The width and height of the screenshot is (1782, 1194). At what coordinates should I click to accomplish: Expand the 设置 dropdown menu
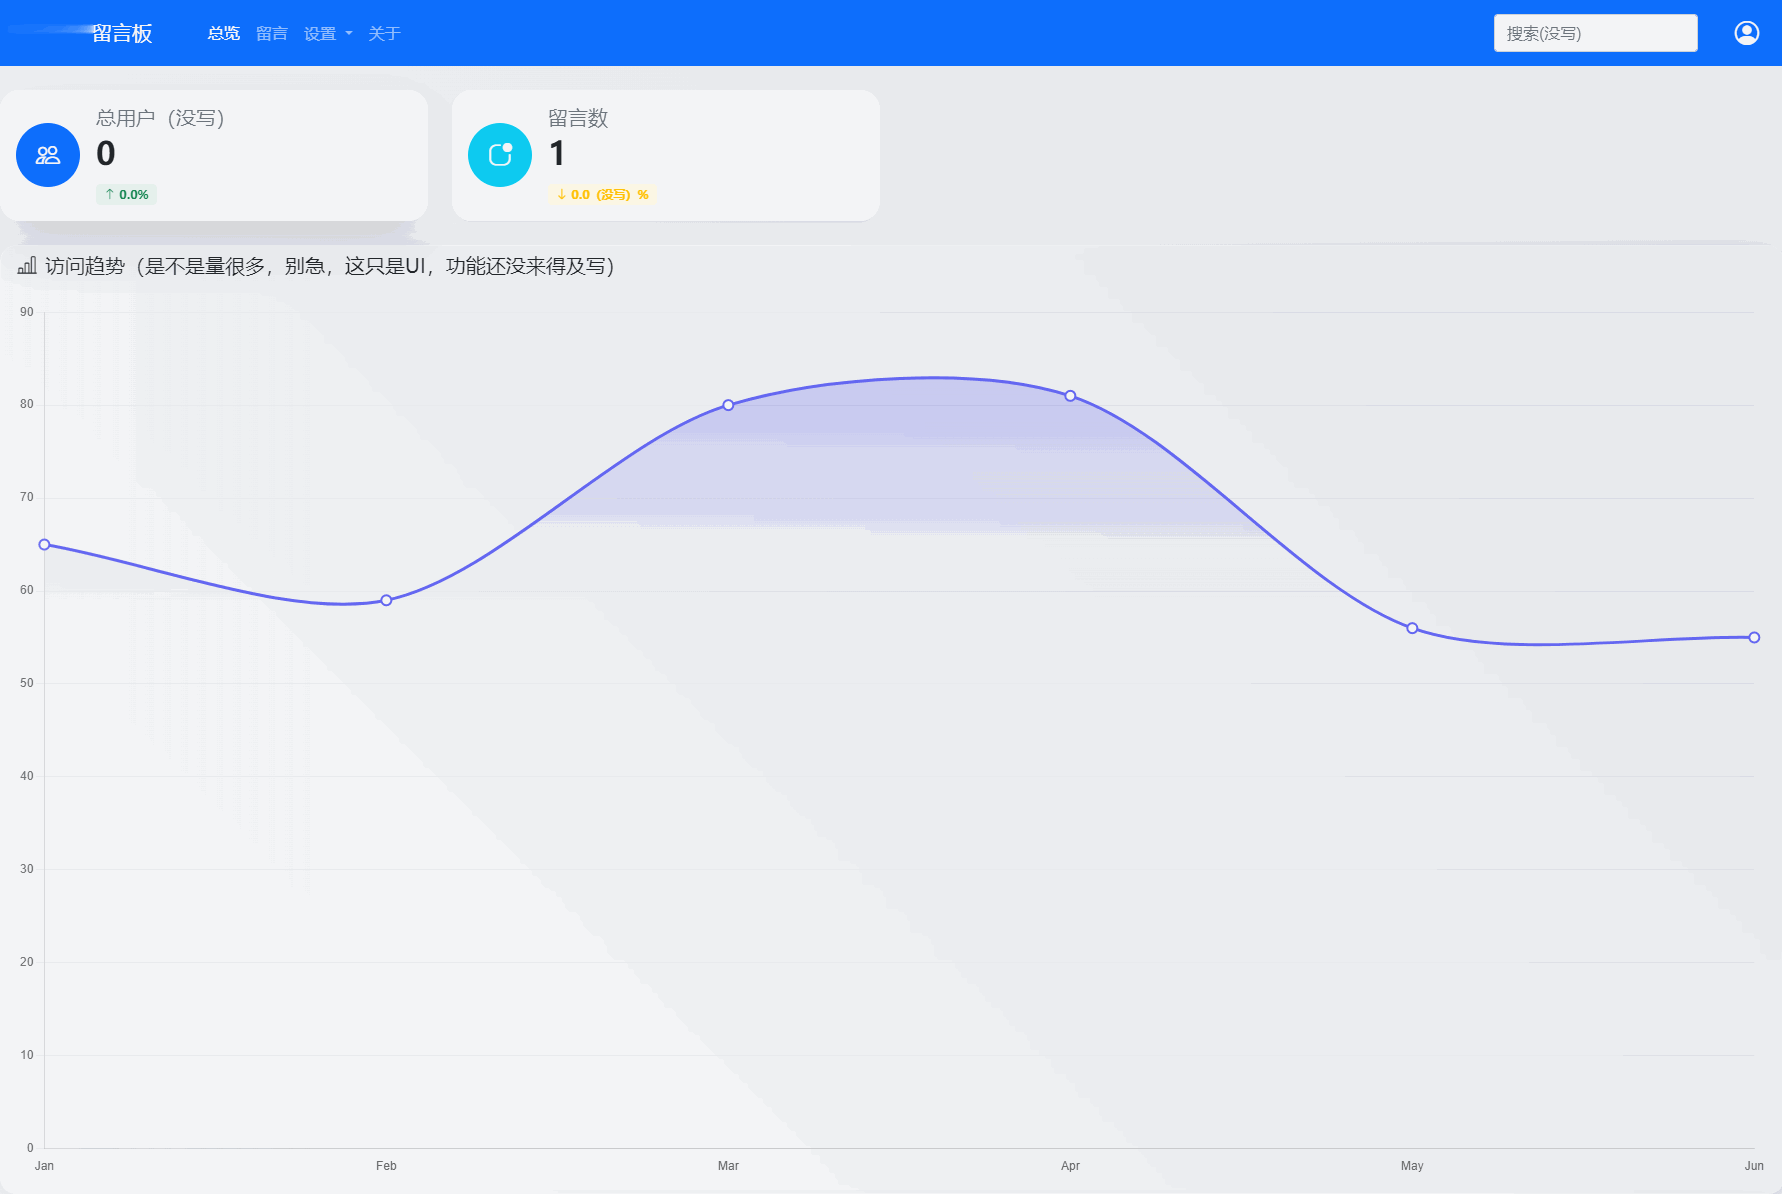(x=320, y=33)
